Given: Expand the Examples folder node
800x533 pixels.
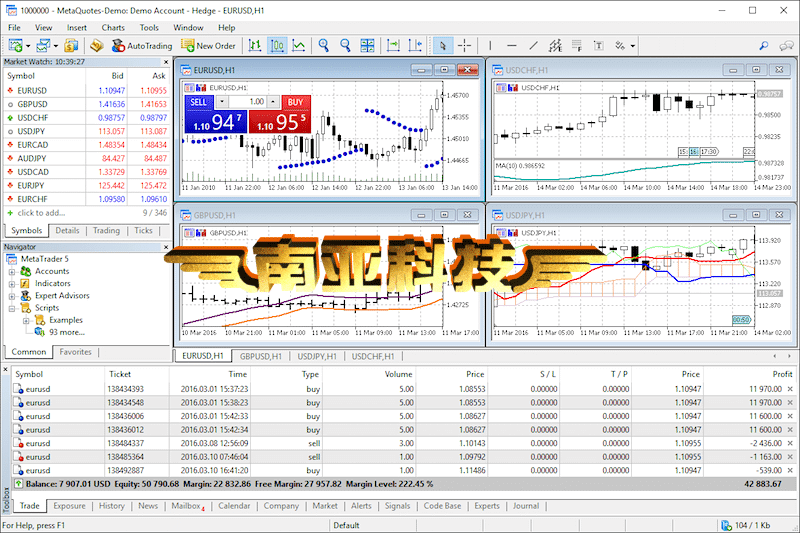Looking at the screenshot, I should [26, 321].
